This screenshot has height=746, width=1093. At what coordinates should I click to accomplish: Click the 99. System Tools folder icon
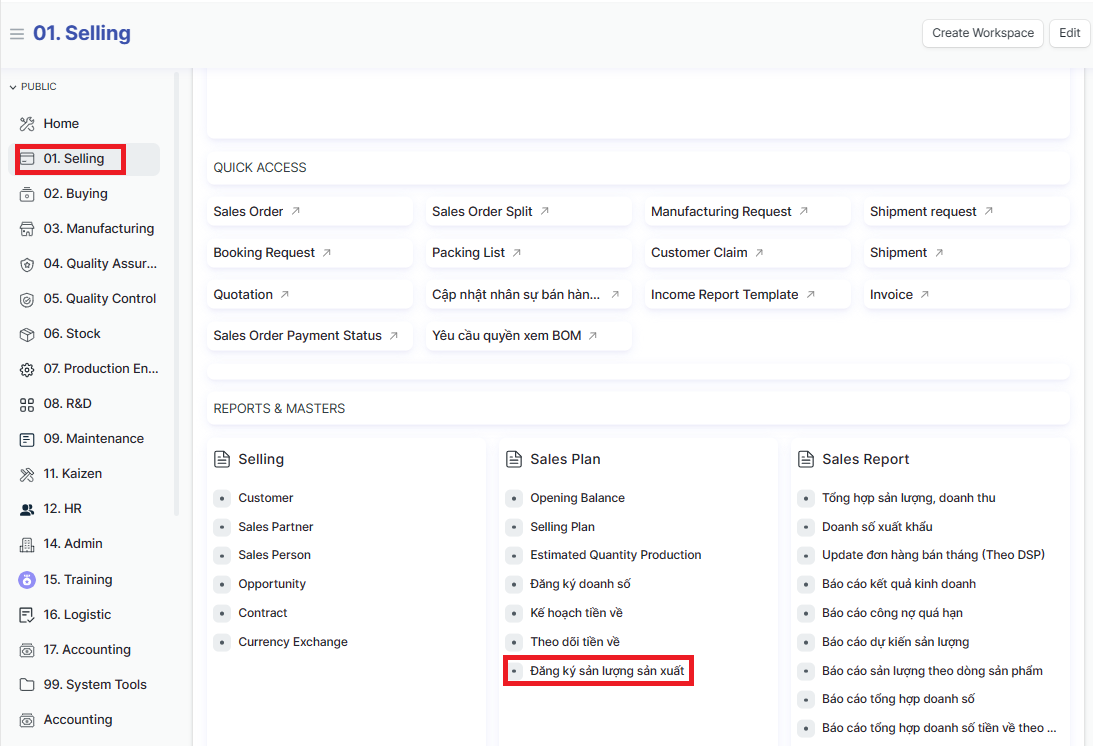pos(27,685)
